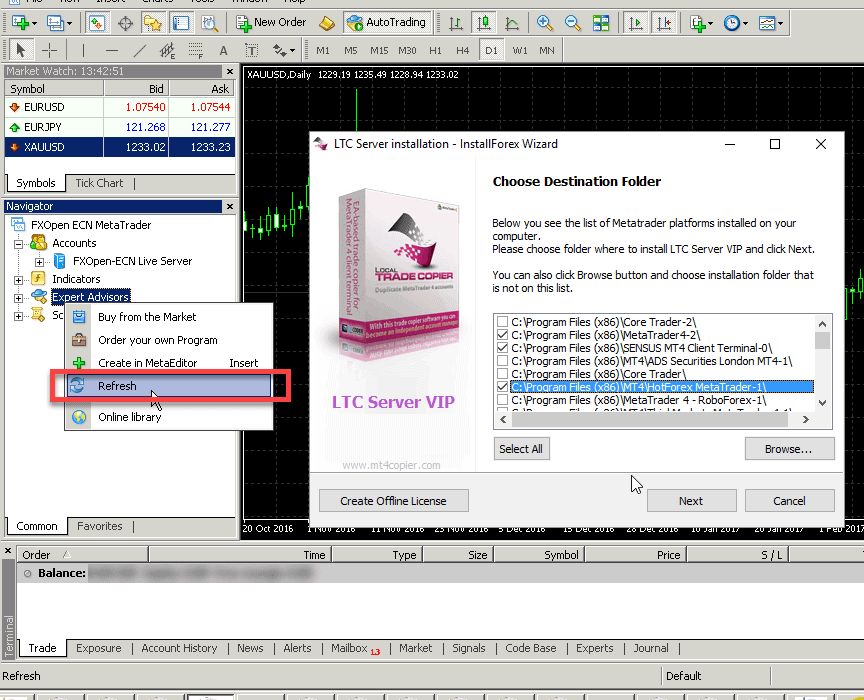Zoom out on the chart

[x=573, y=23]
